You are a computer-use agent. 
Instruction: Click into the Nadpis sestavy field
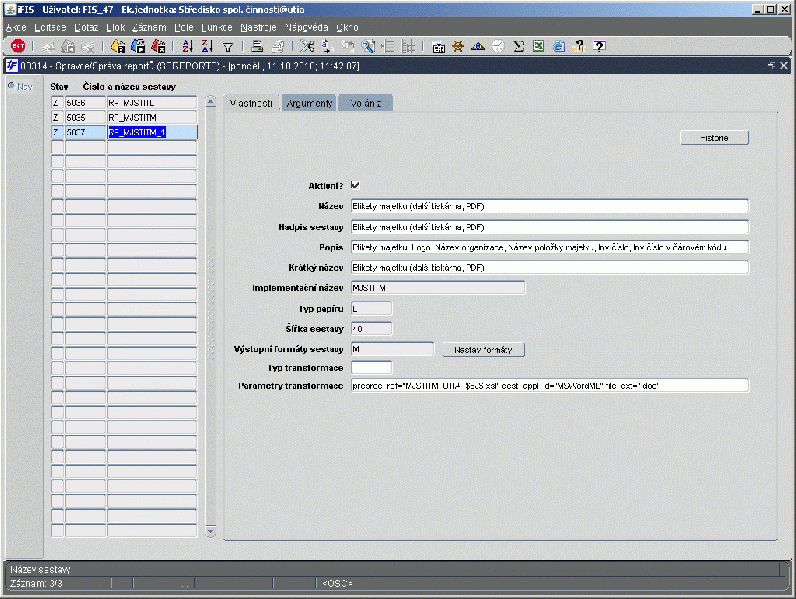[x=550, y=227]
